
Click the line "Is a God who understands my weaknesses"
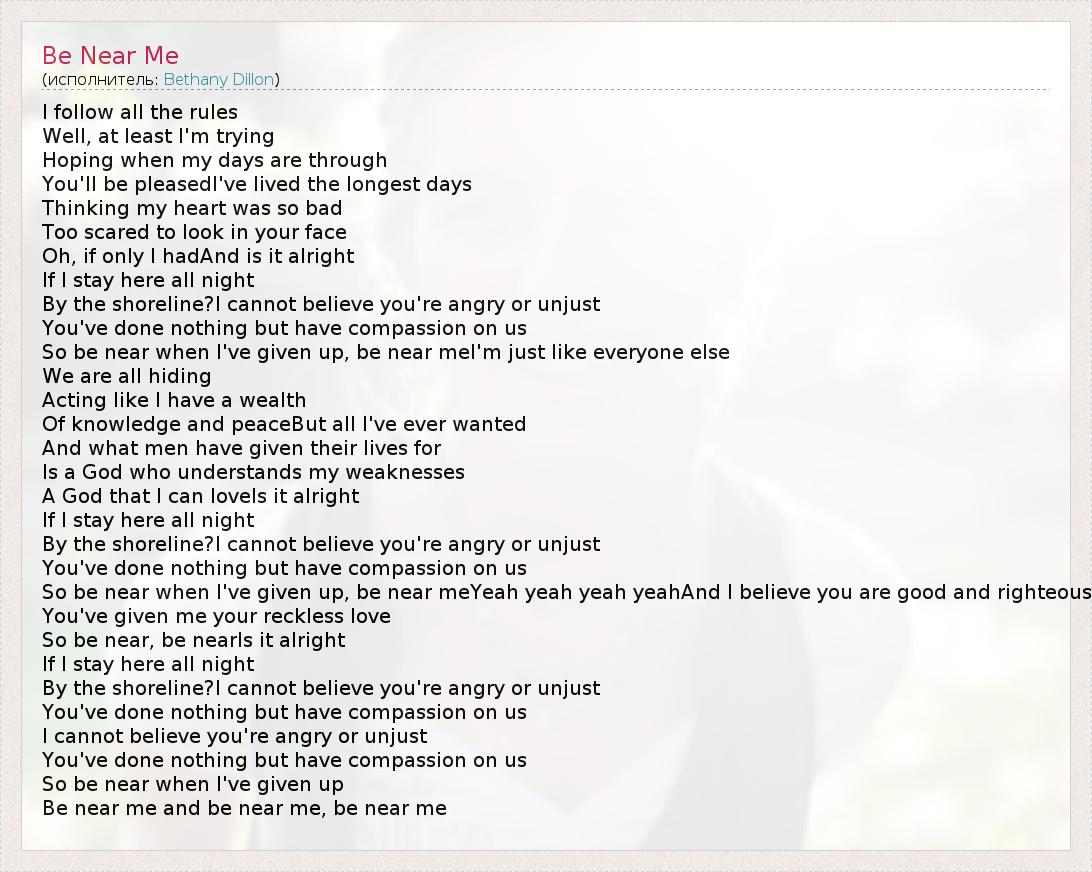(253, 472)
